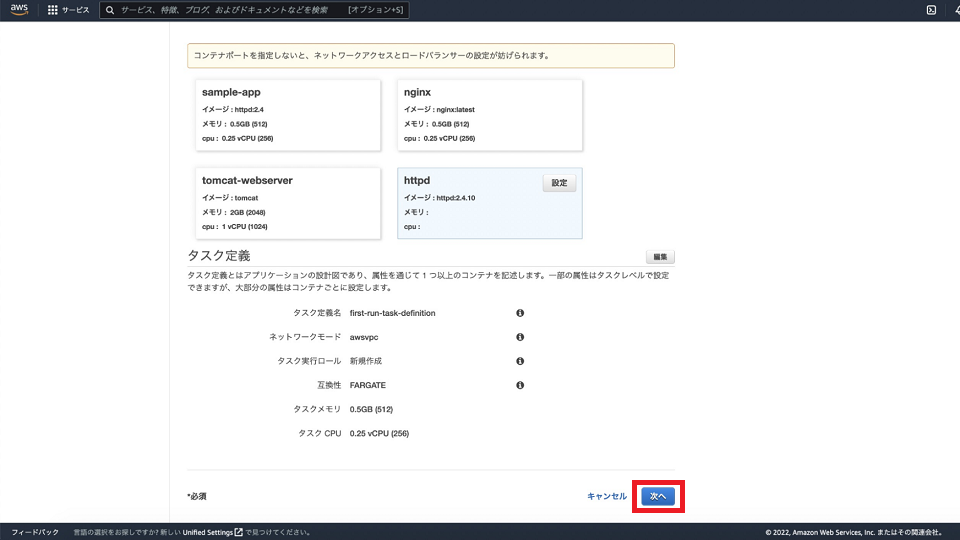Image resolution: width=960 pixels, height=540 pixels.
Task: Click the 設定 button on httpd card
Action: pos(559,183)
